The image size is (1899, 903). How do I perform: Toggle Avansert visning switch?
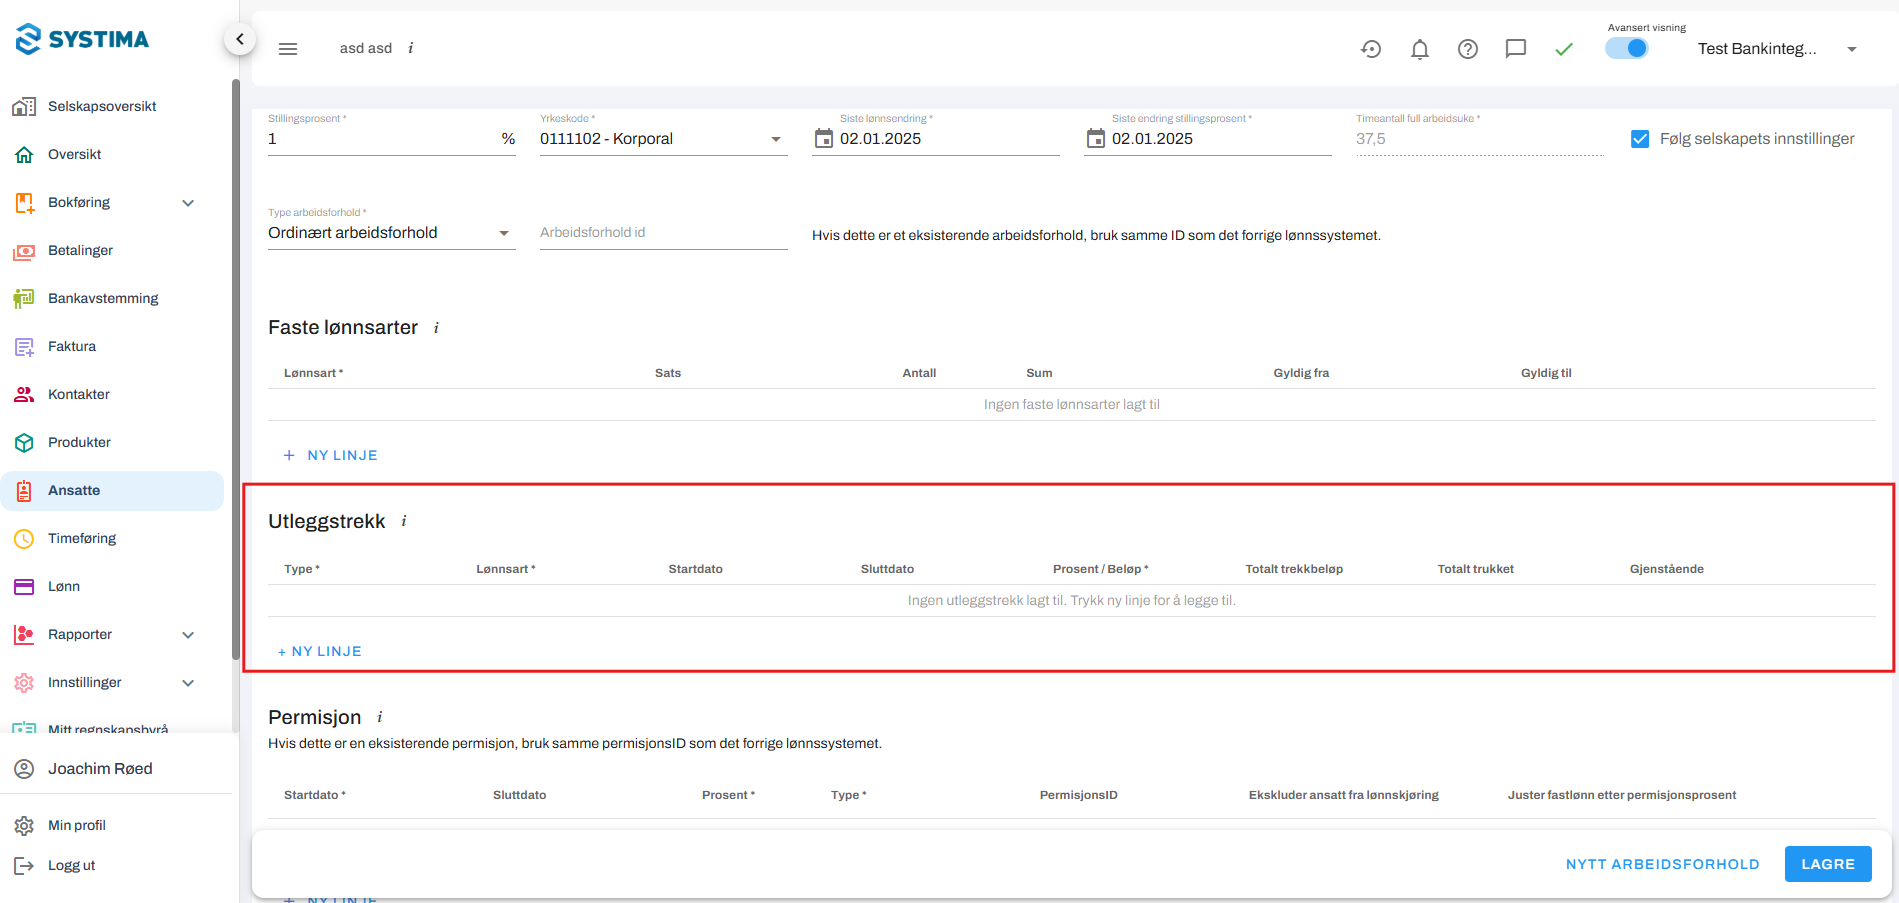pyautogui.click(x=1627, y=48)
